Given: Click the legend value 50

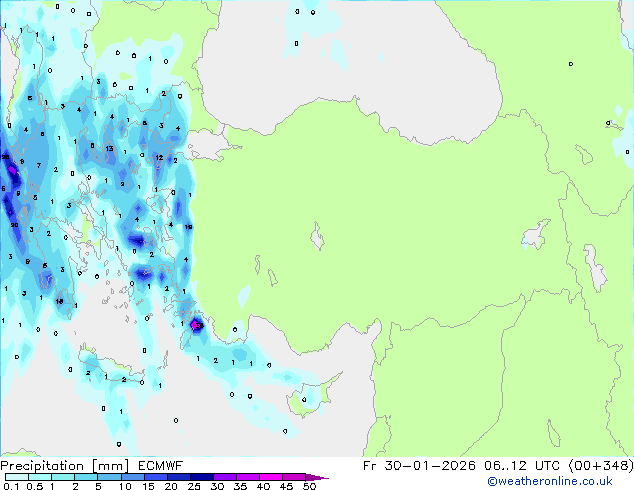Looking at the screenshot, I should pyautogui.click(x=310, y=486).
